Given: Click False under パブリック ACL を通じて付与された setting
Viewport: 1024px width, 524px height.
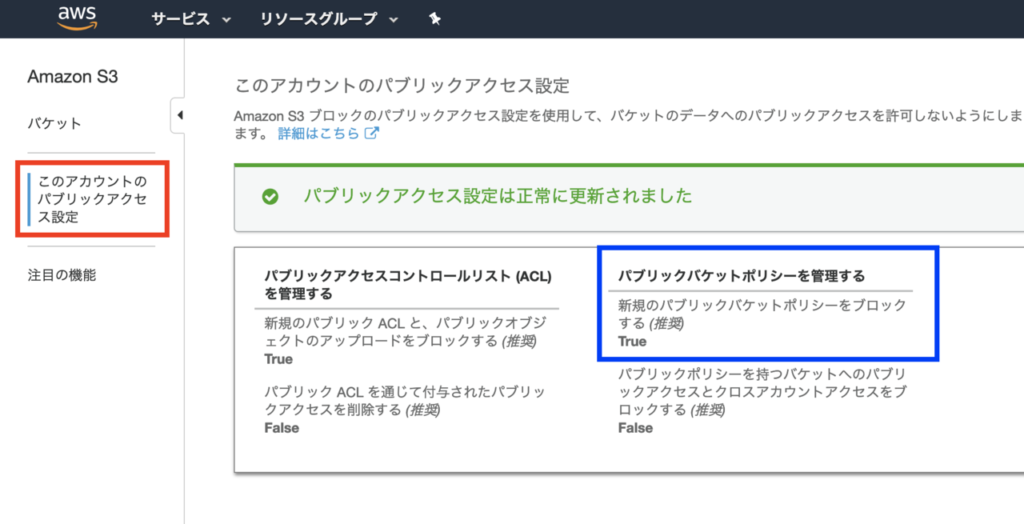Looking at the screenshot, I should tap(281, 429).
